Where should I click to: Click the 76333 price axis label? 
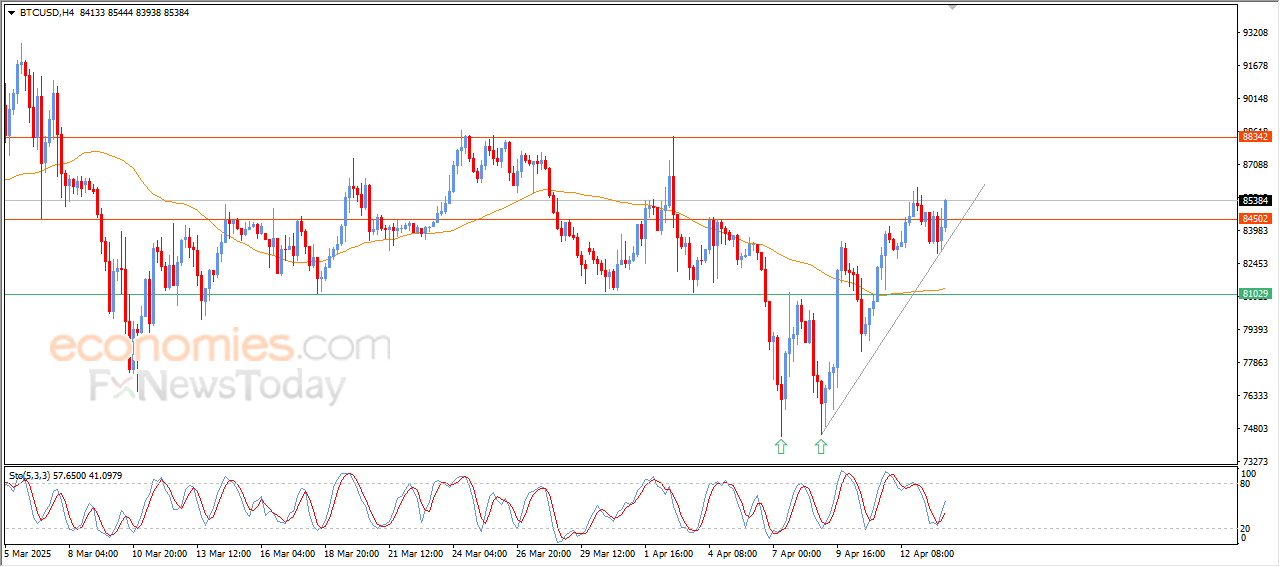(1255, 396)
